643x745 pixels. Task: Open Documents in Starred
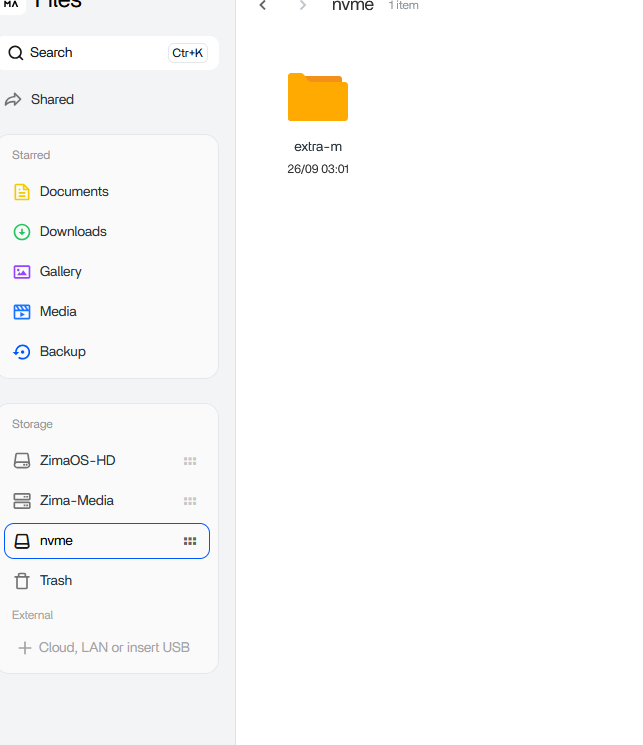click(74, 192)
